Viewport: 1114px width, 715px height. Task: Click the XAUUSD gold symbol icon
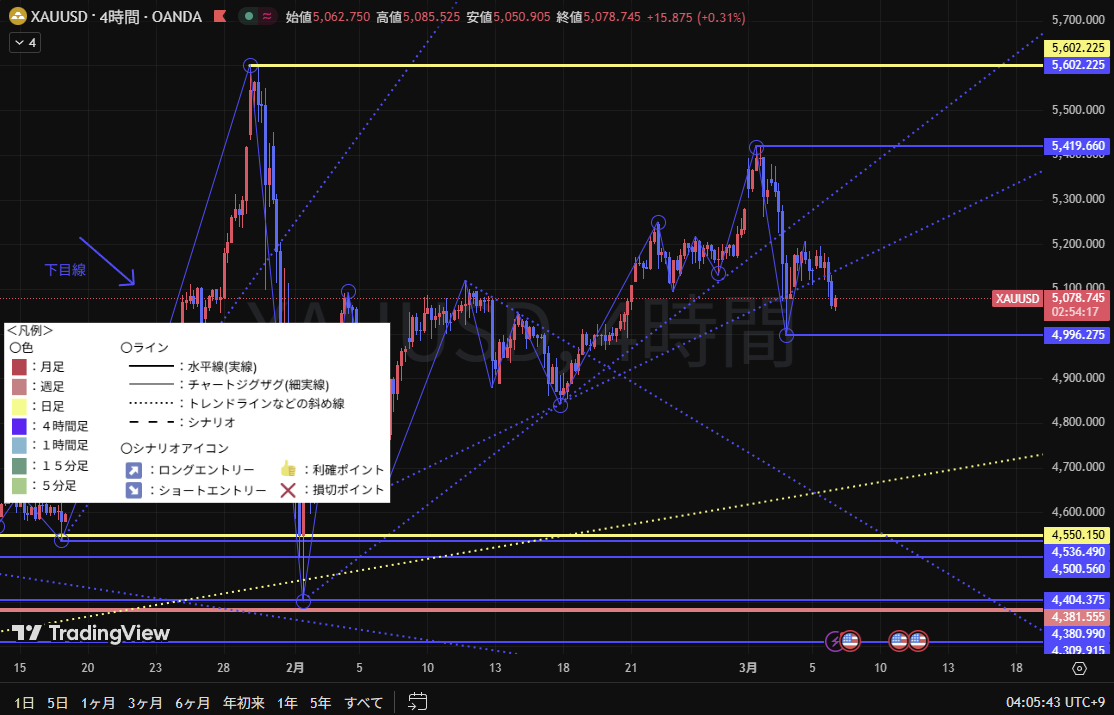(x=17, y=17)
